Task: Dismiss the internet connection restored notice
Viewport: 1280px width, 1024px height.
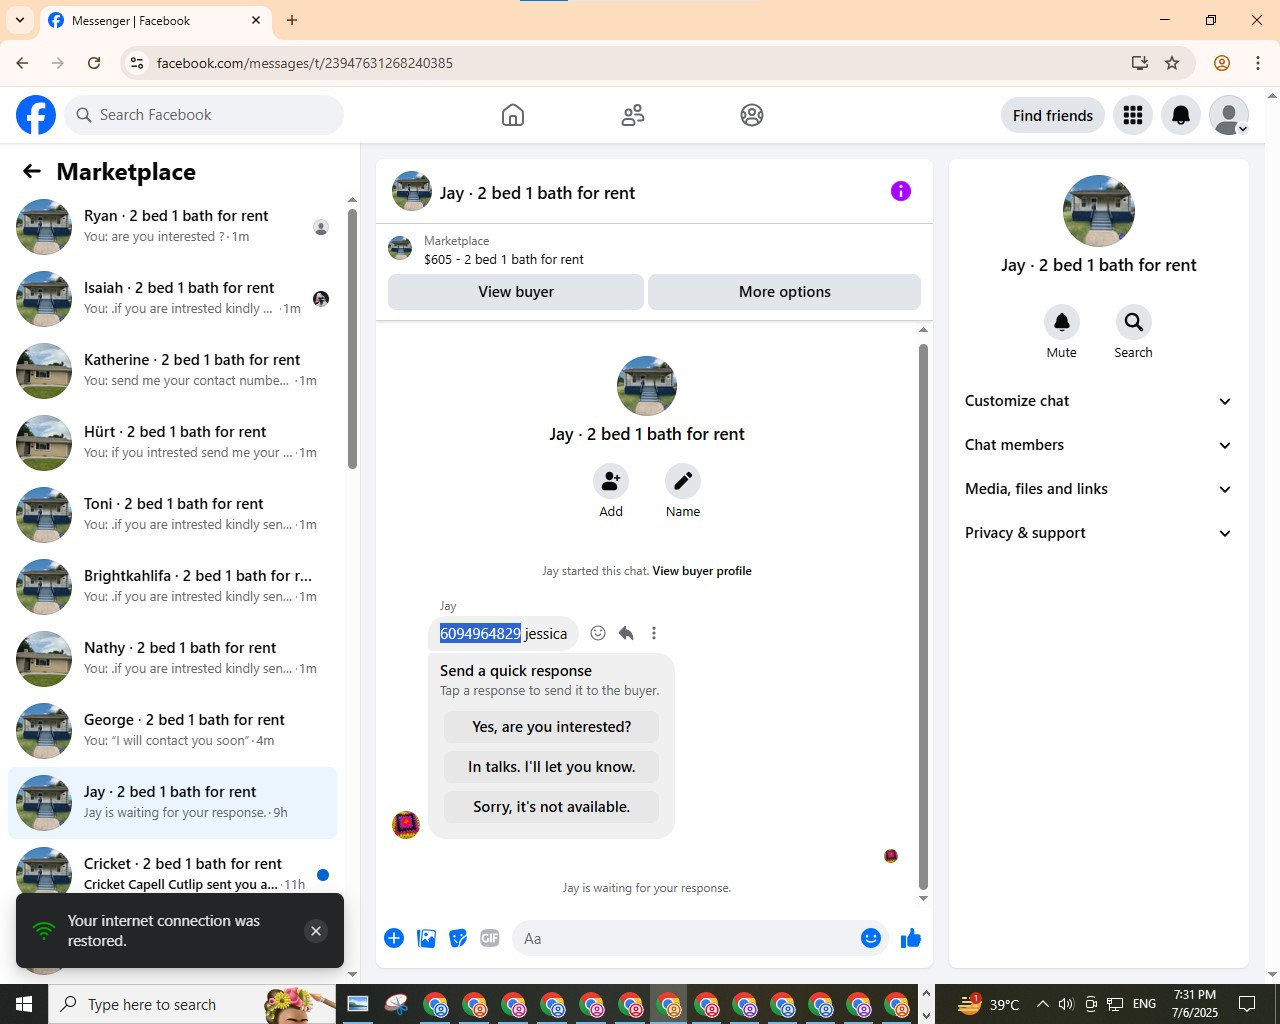Action: (316, 931)
